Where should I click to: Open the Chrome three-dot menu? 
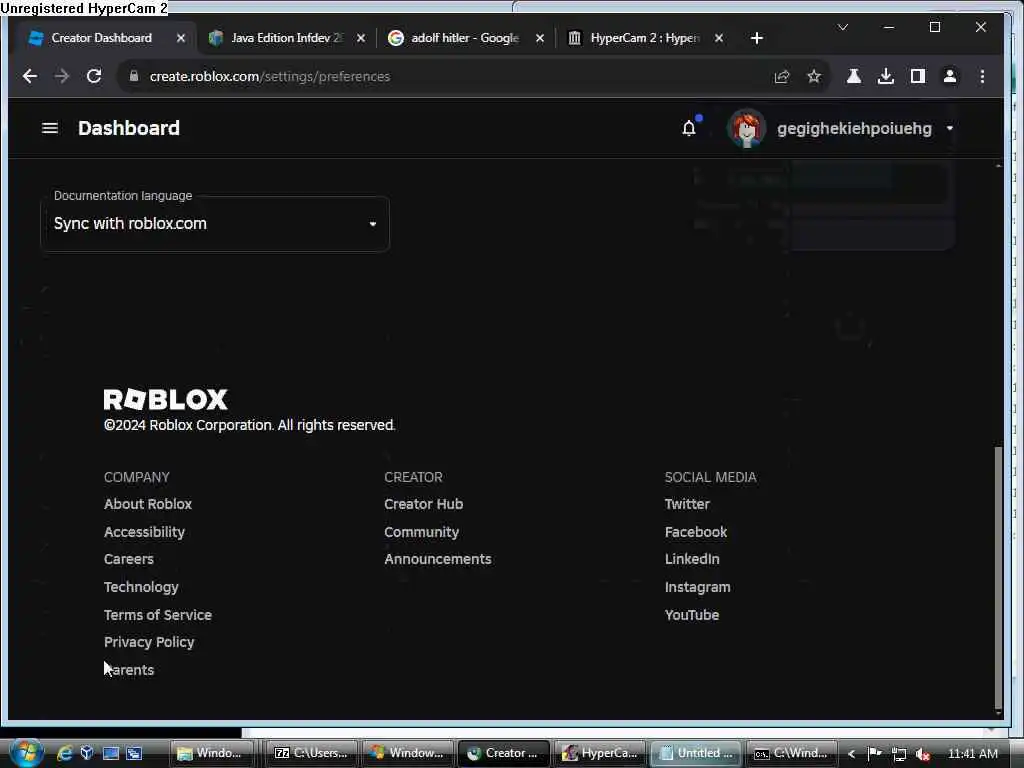[982, 76]
